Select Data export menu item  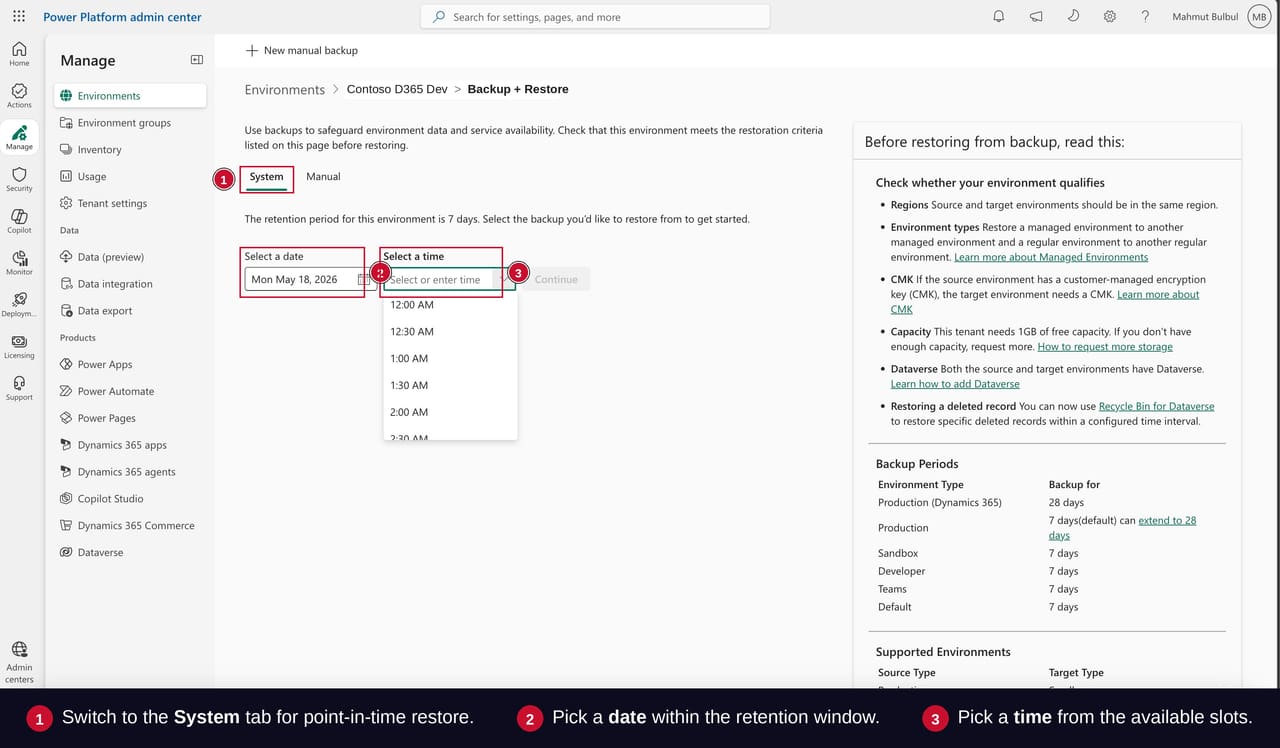[130, 311]
